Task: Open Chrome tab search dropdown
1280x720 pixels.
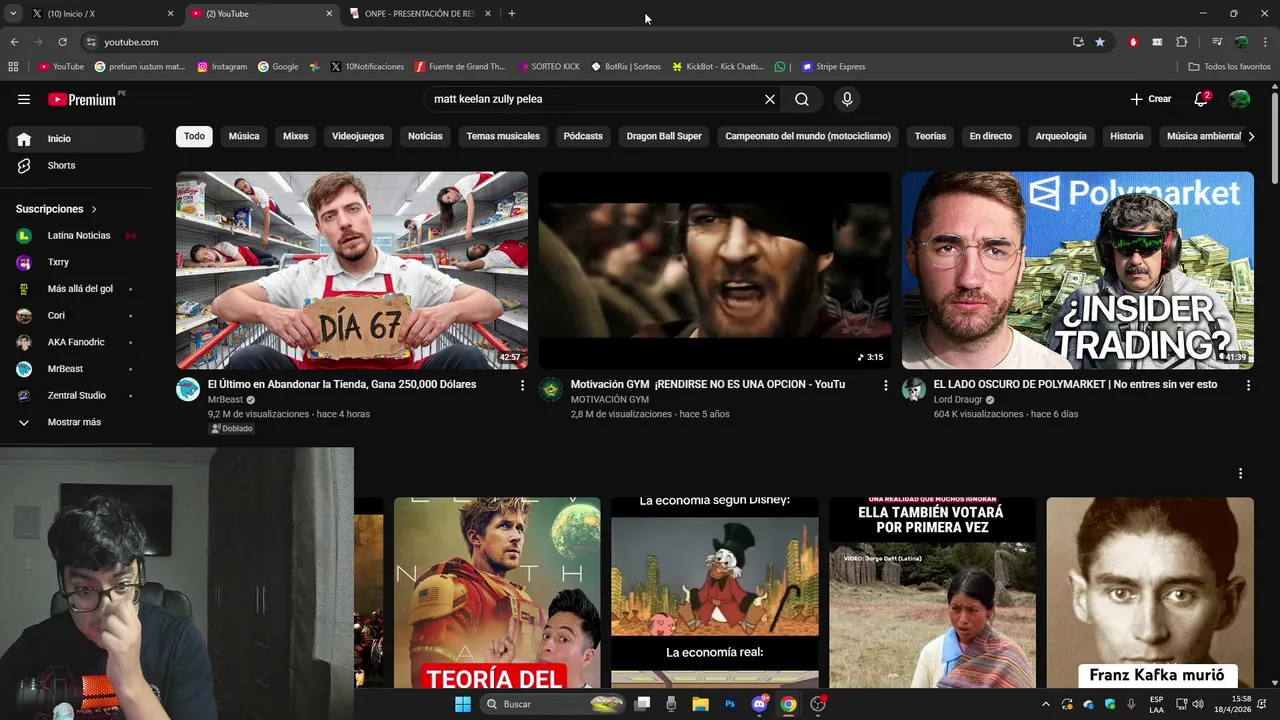Action: coord(12,13)
